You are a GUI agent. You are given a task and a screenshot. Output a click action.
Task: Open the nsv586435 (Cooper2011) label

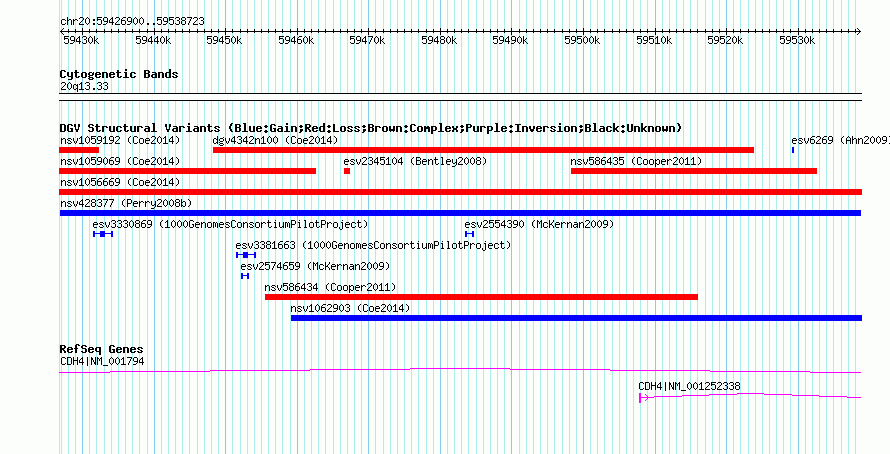click(x=636, y=161)
